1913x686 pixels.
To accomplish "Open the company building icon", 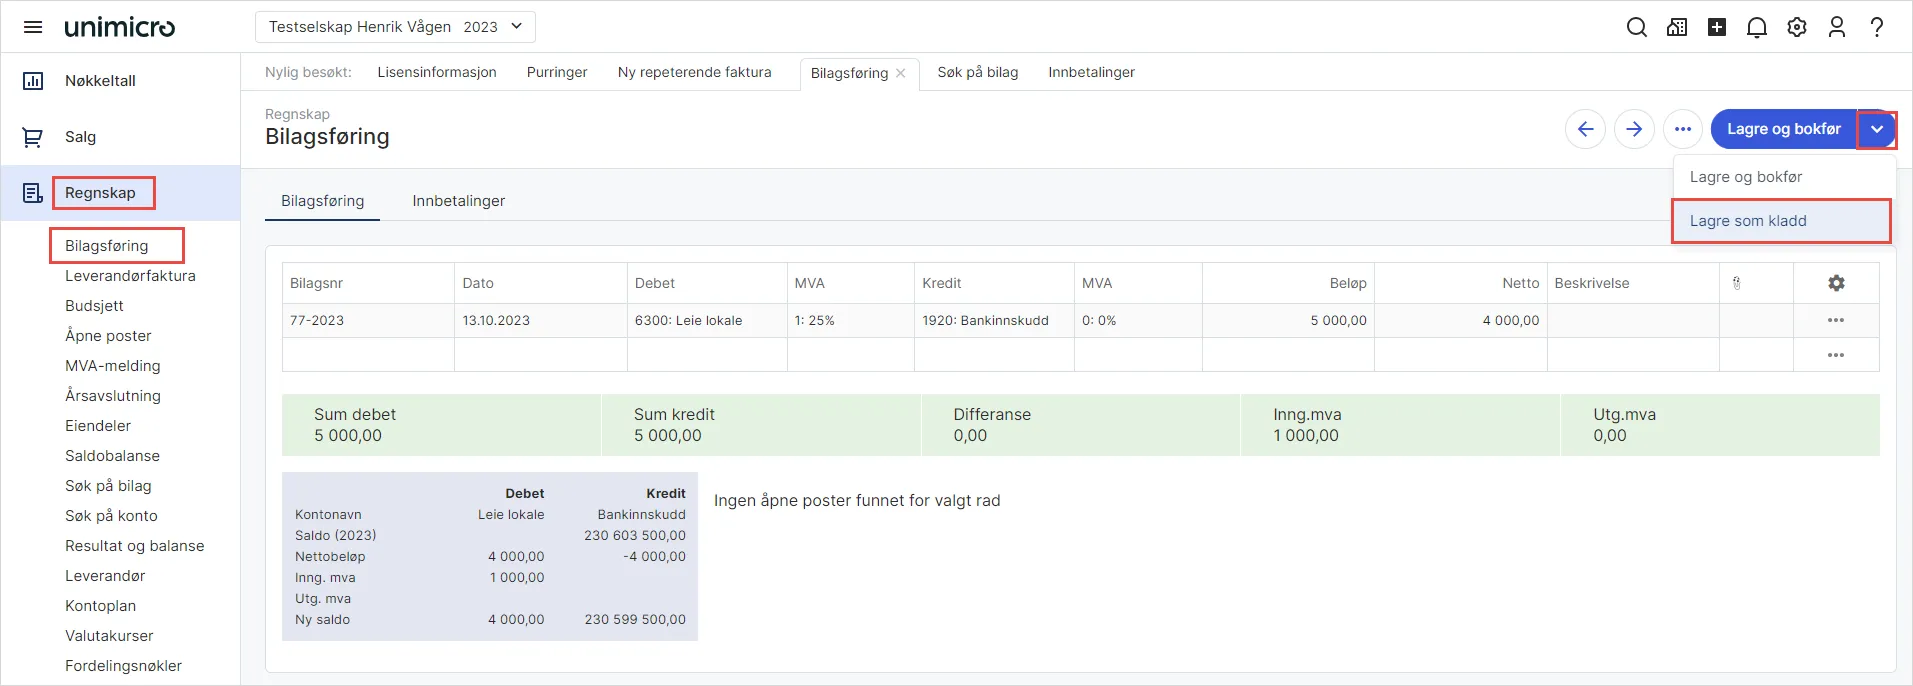I will click(x=1677, y=27).
